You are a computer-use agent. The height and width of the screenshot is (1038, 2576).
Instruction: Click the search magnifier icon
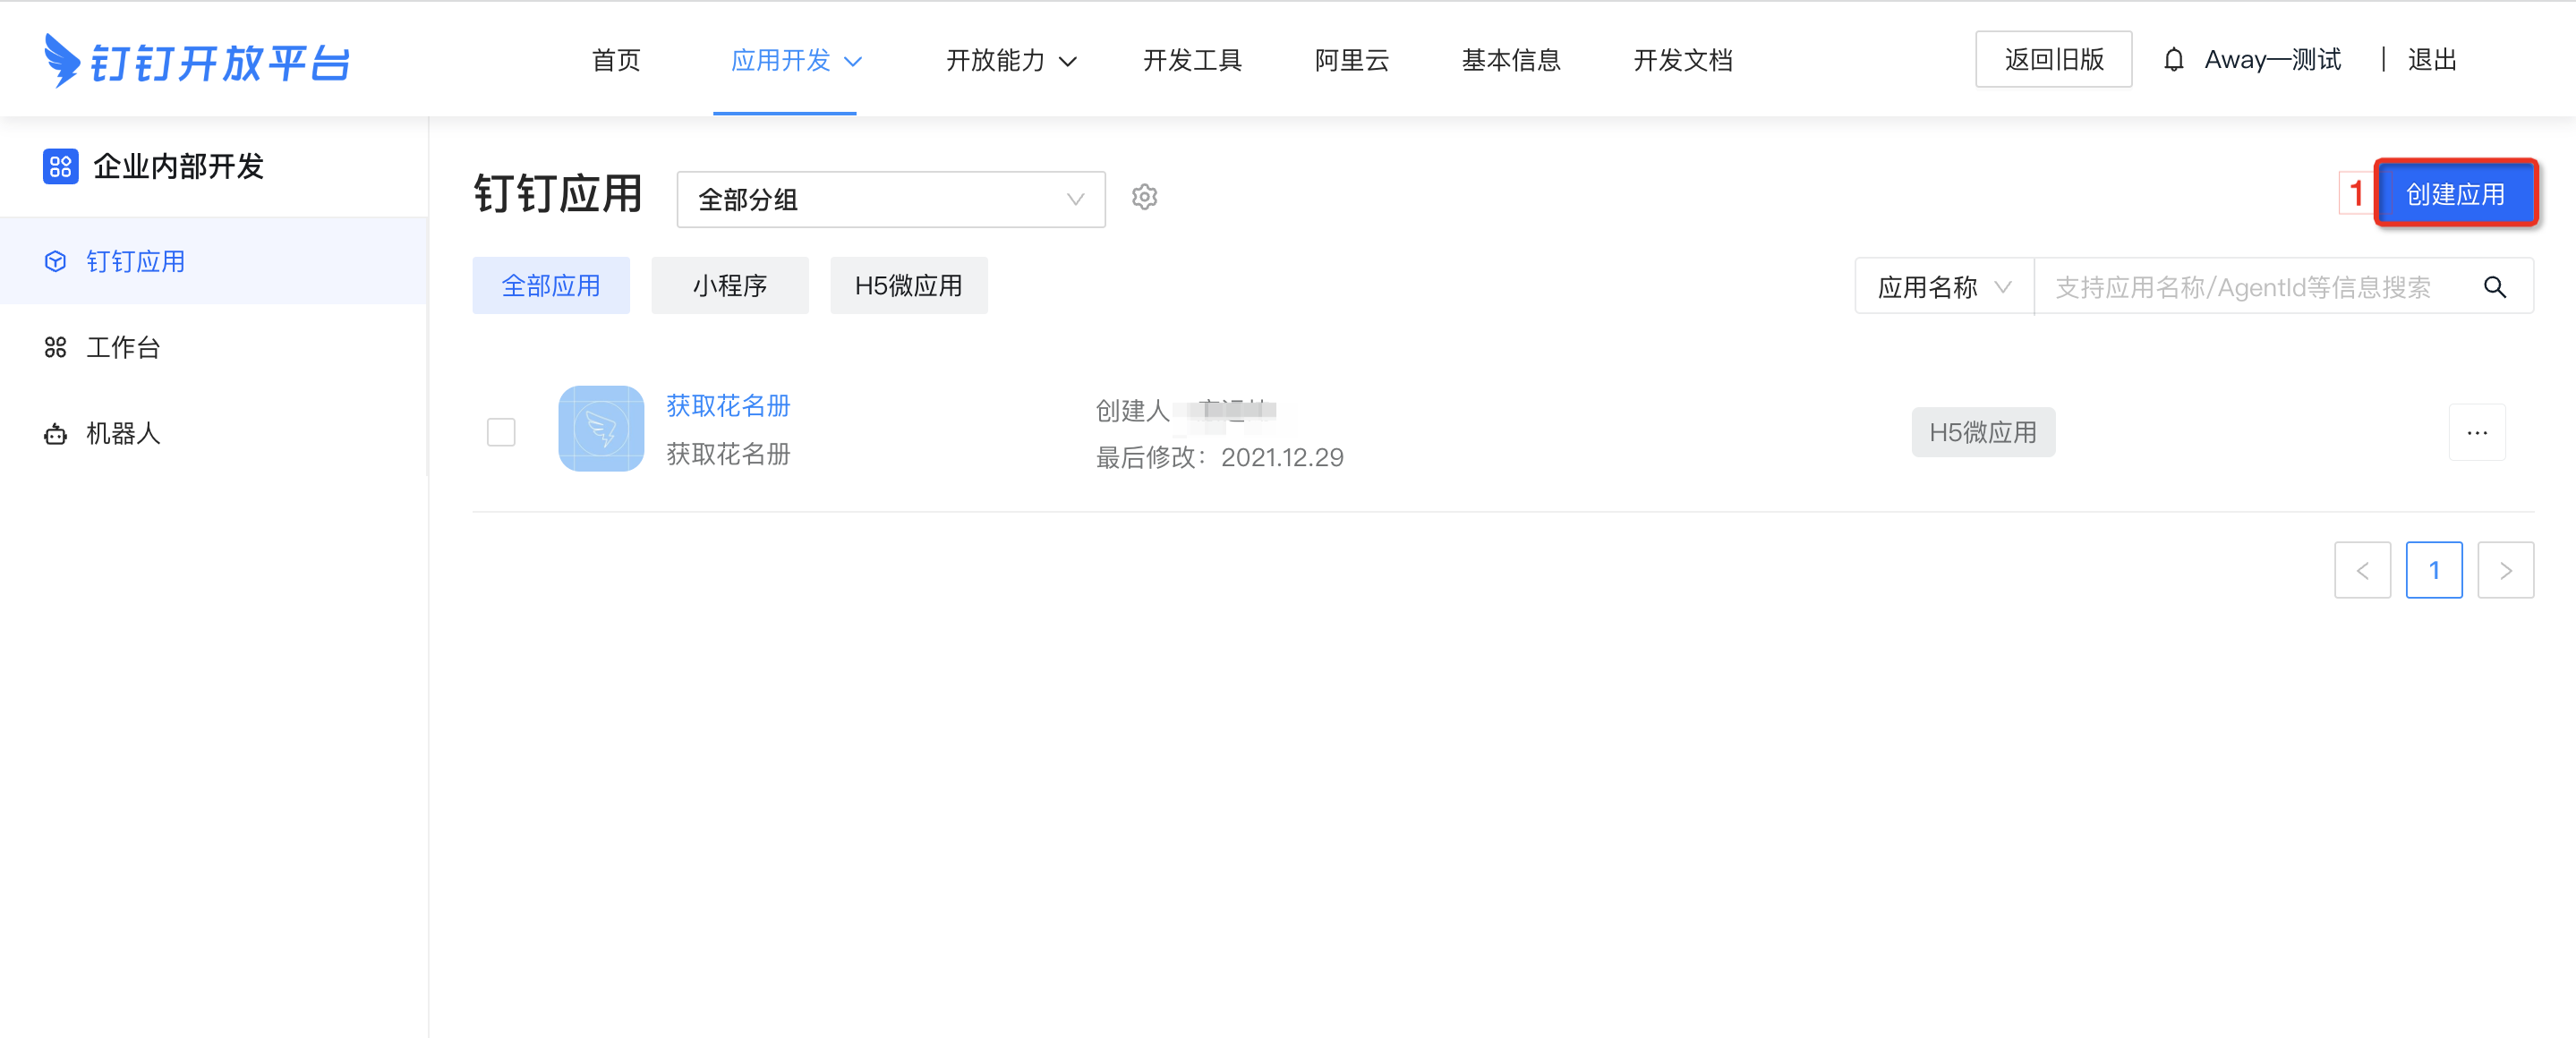(2494, 287)
